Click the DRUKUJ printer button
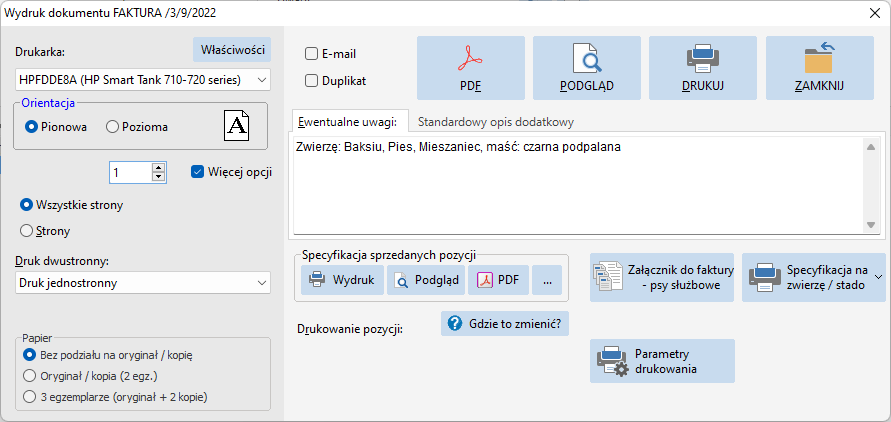The height and width of the screenshot is (422, 891). coord(703,68)
